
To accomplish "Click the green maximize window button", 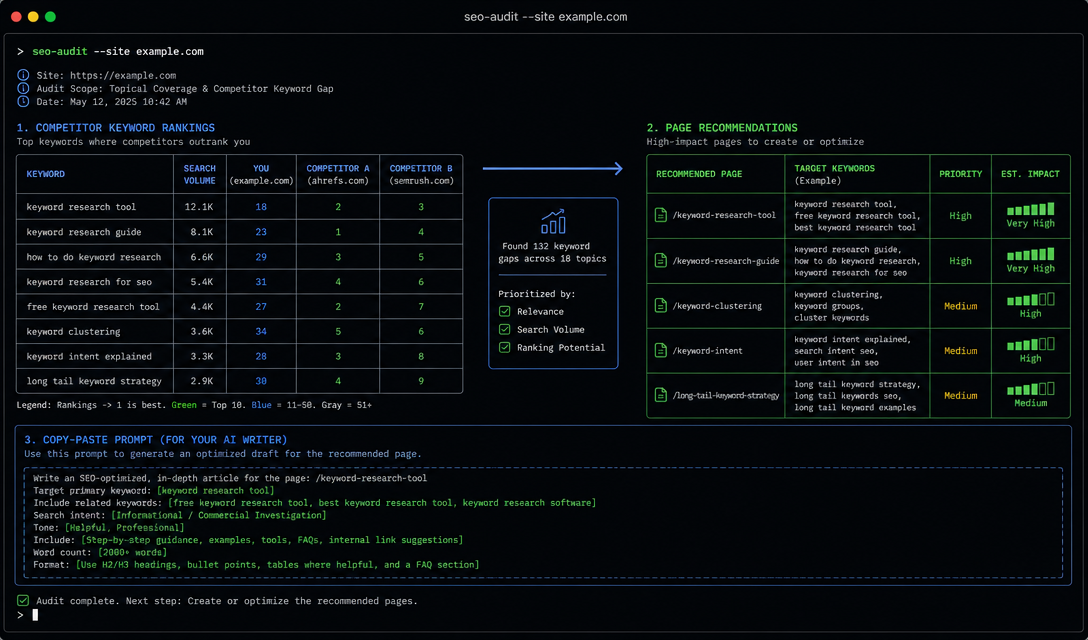I will tap(50, 17).
